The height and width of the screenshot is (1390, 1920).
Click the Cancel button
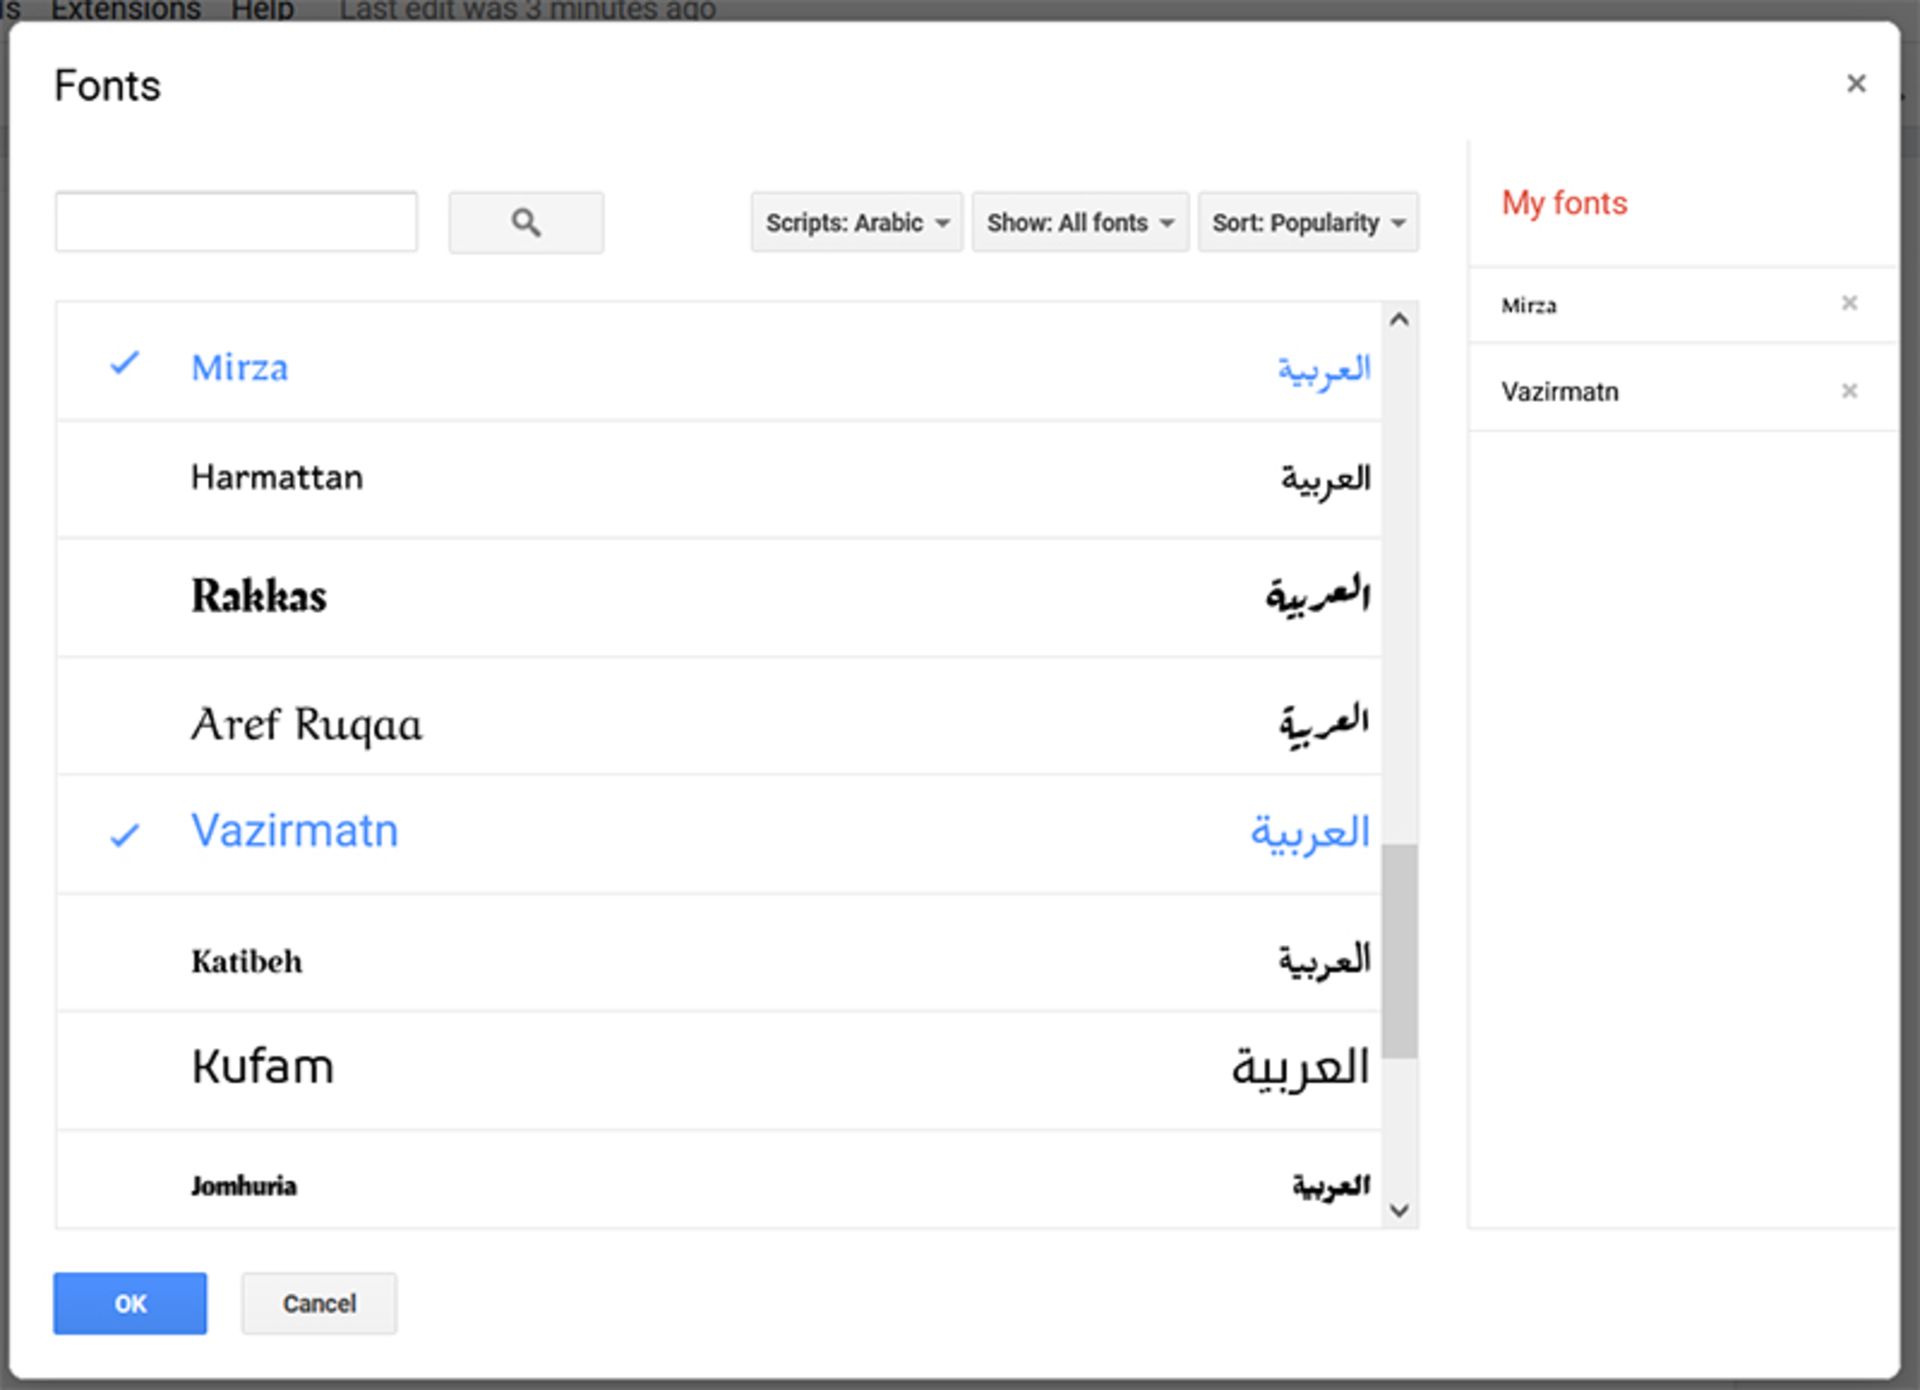(318, 1303)
